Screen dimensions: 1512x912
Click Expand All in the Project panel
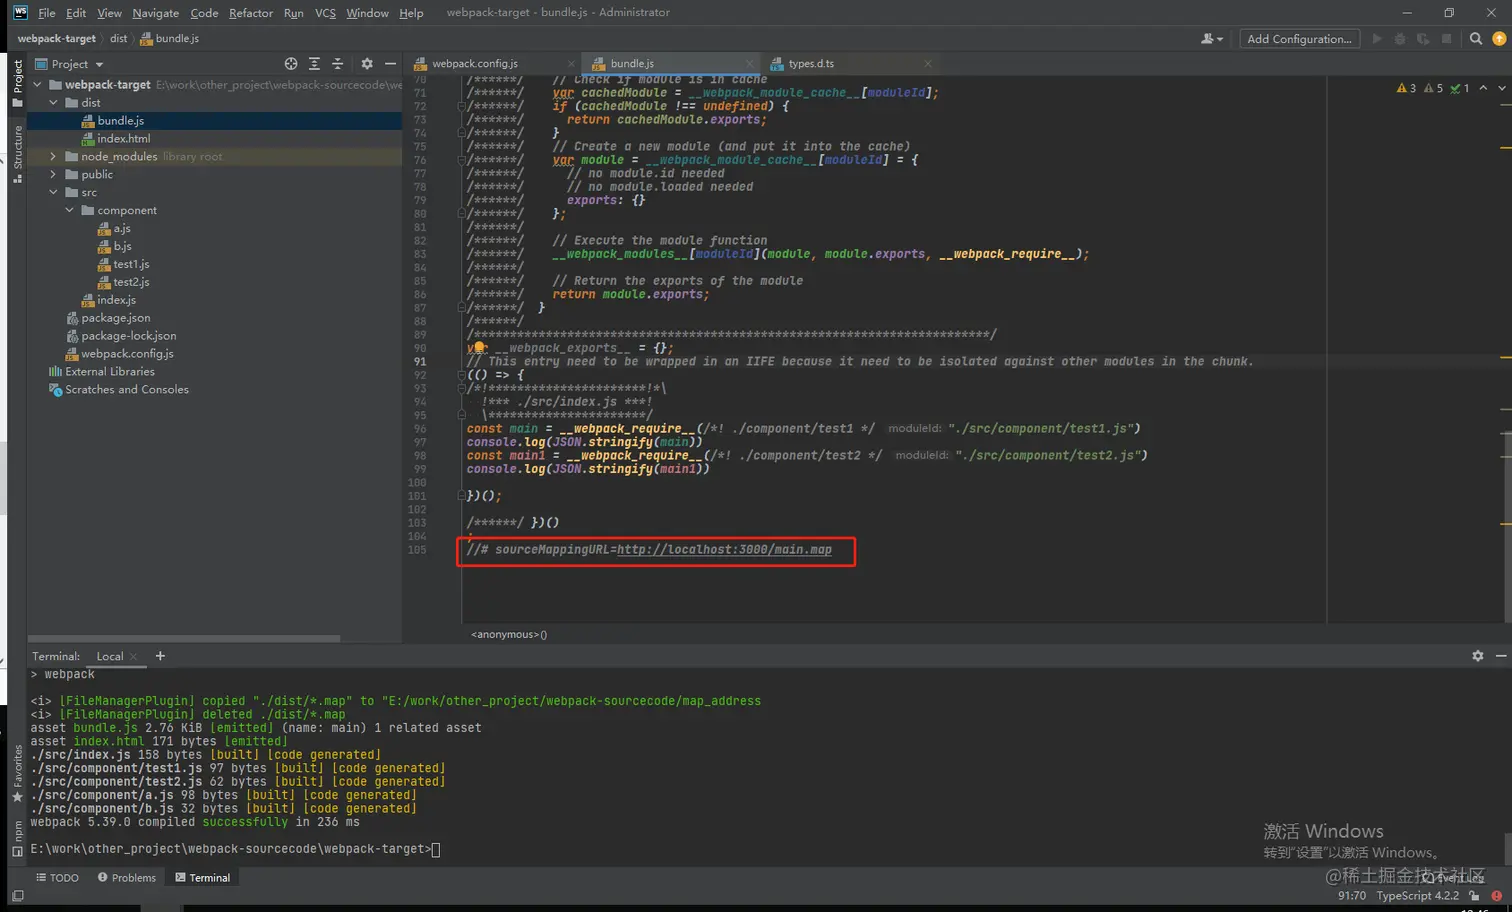coord(314,64)
